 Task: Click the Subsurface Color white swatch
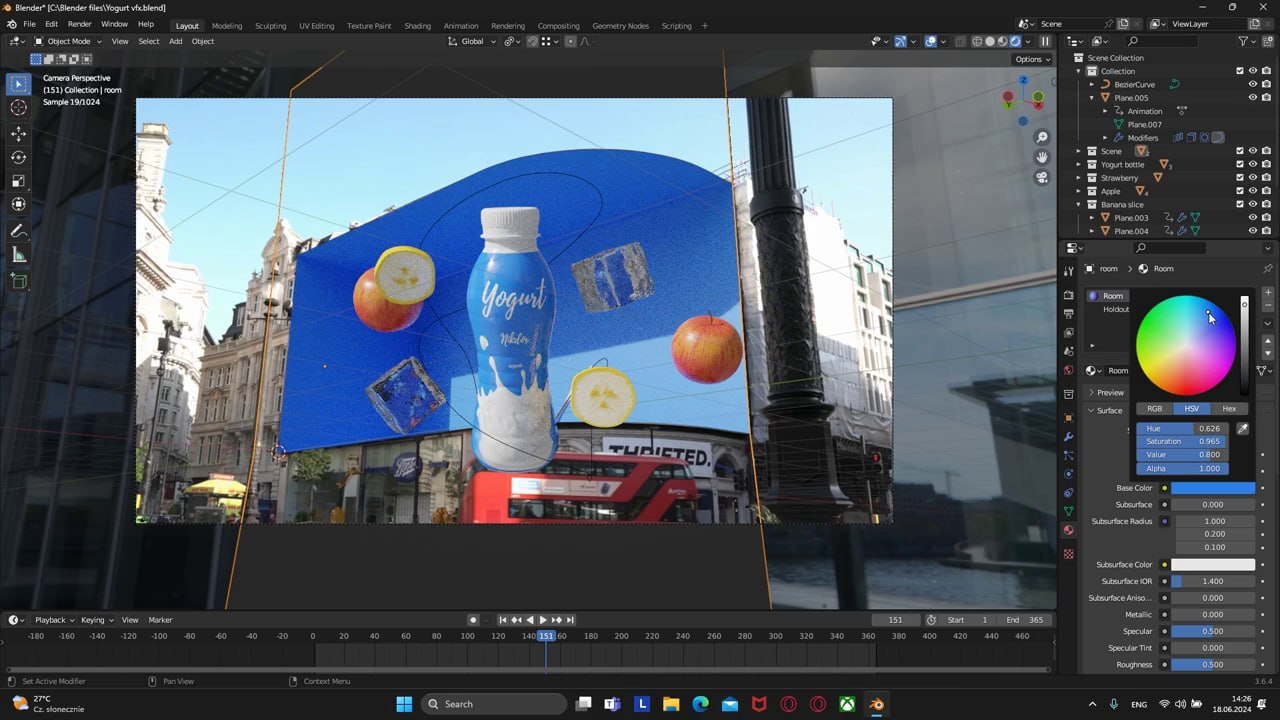[x=1213, y=565]
